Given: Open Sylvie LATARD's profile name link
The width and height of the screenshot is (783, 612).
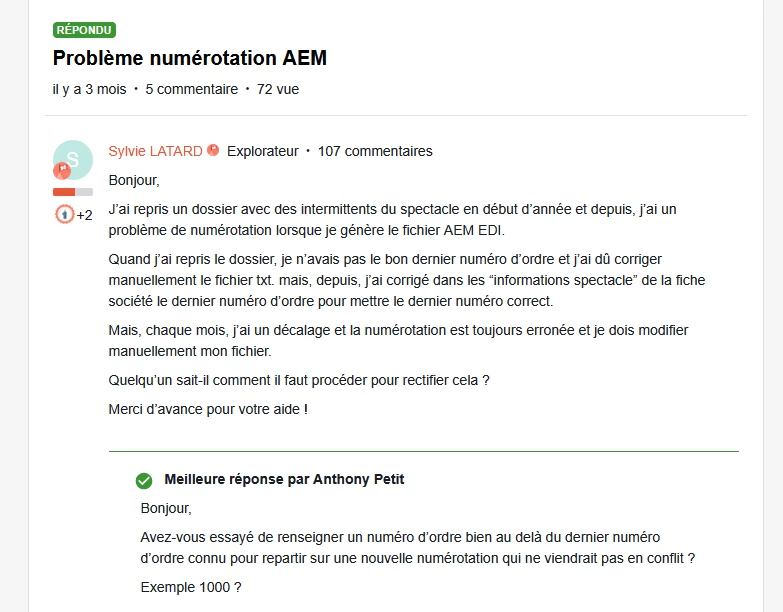Looking at the screenshot, I should [155, 151].
